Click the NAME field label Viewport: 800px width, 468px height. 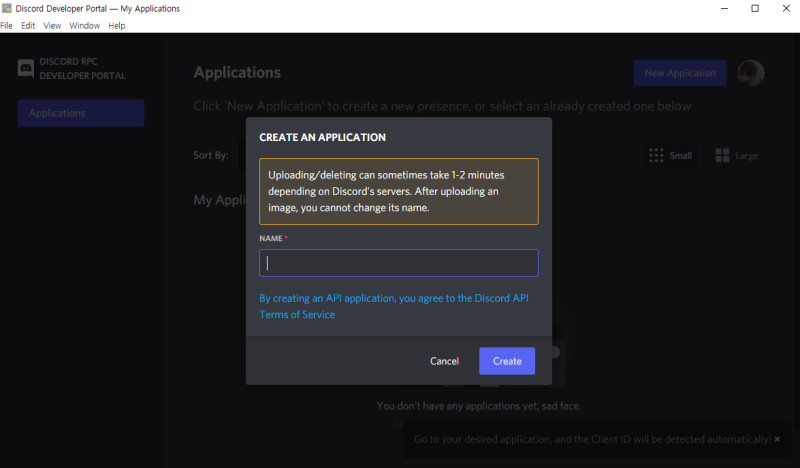[271, 238]
